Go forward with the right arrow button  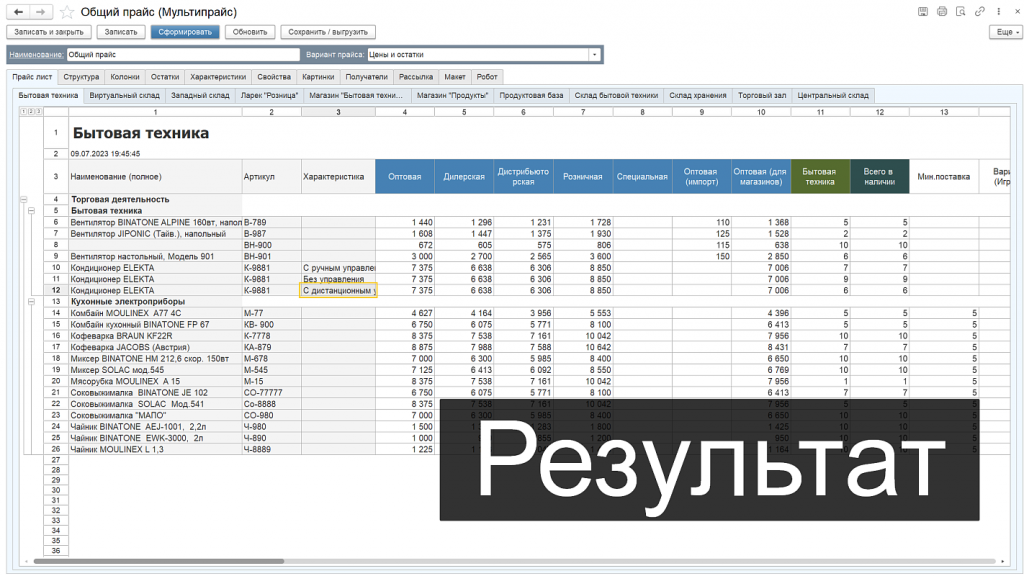pyautogui.click(x=40, y=12)
